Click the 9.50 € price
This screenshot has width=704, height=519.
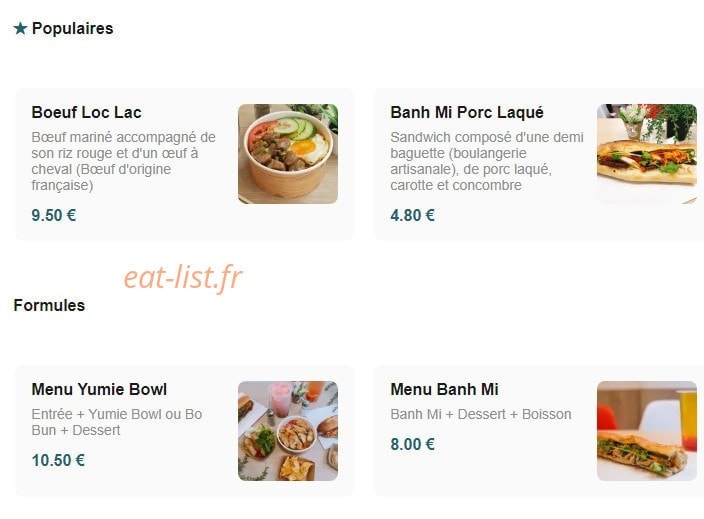click(x=54, y=216)
